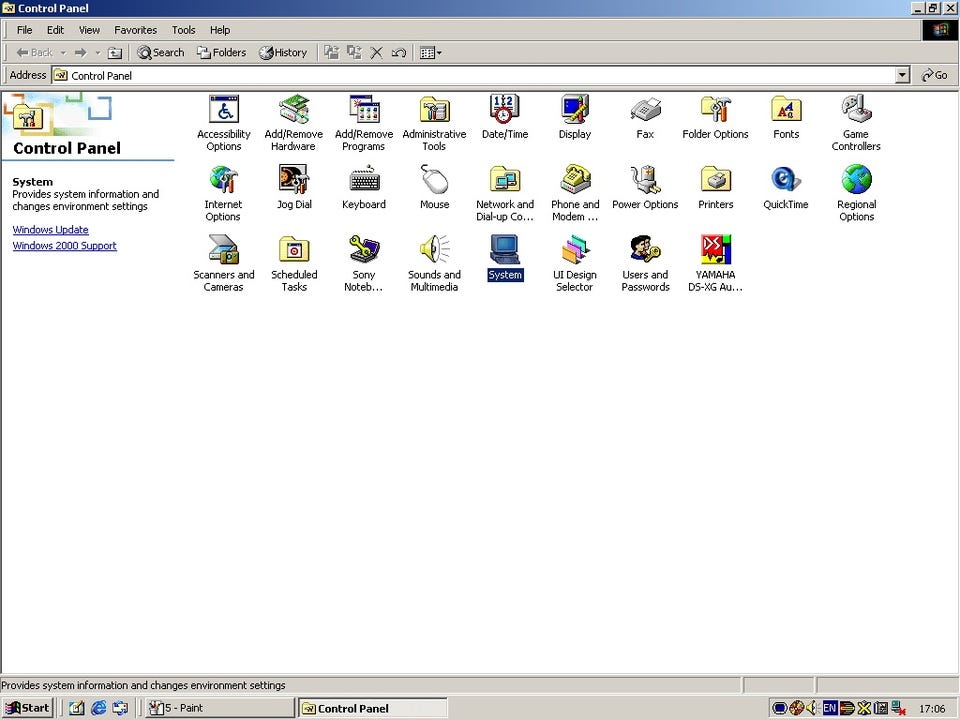
Task: Open the Tools menu
Action: click(x=183, y=30)
